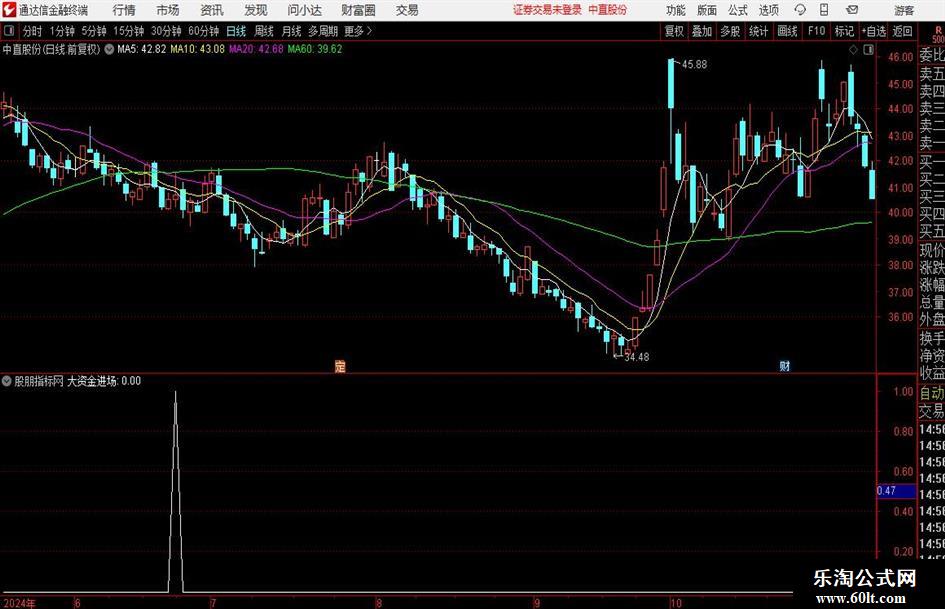Image resolution: width=945 pixels, height=609 pixels.
Task: Toggle left side panel icon beside 分时
Action: tap(8, 31)
